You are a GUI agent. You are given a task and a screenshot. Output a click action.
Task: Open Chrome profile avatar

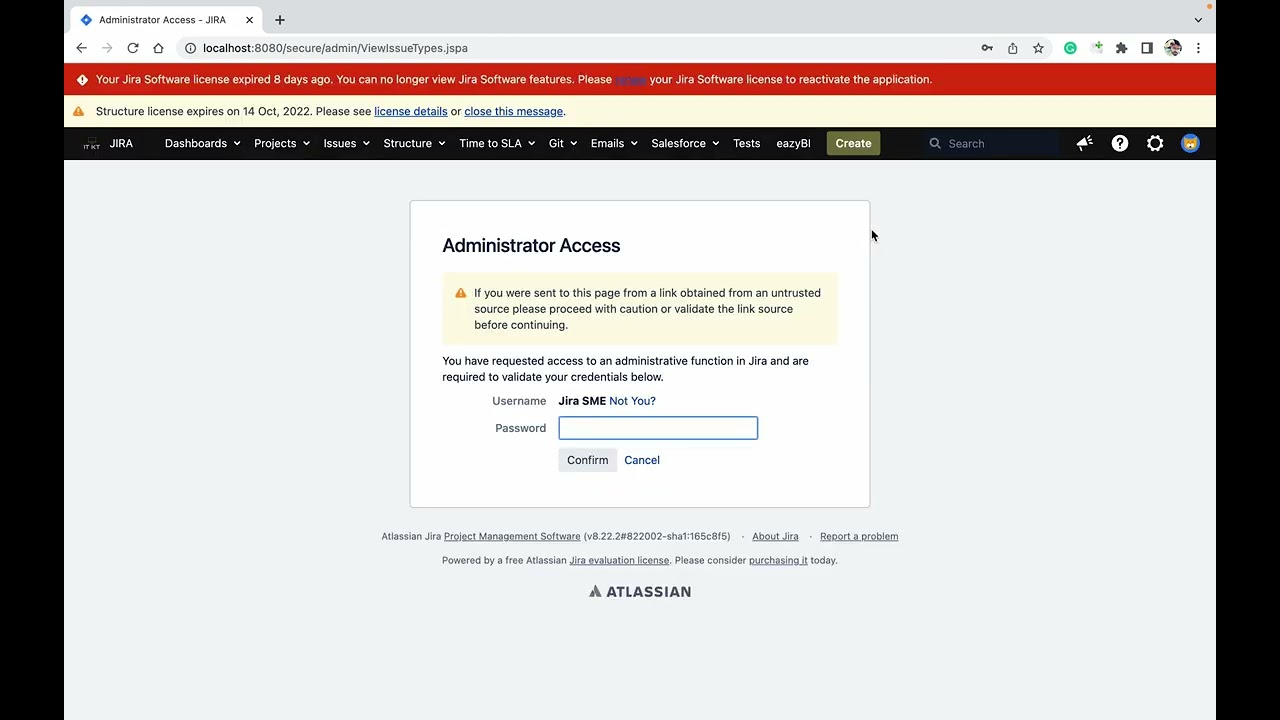coord(1173,48)
